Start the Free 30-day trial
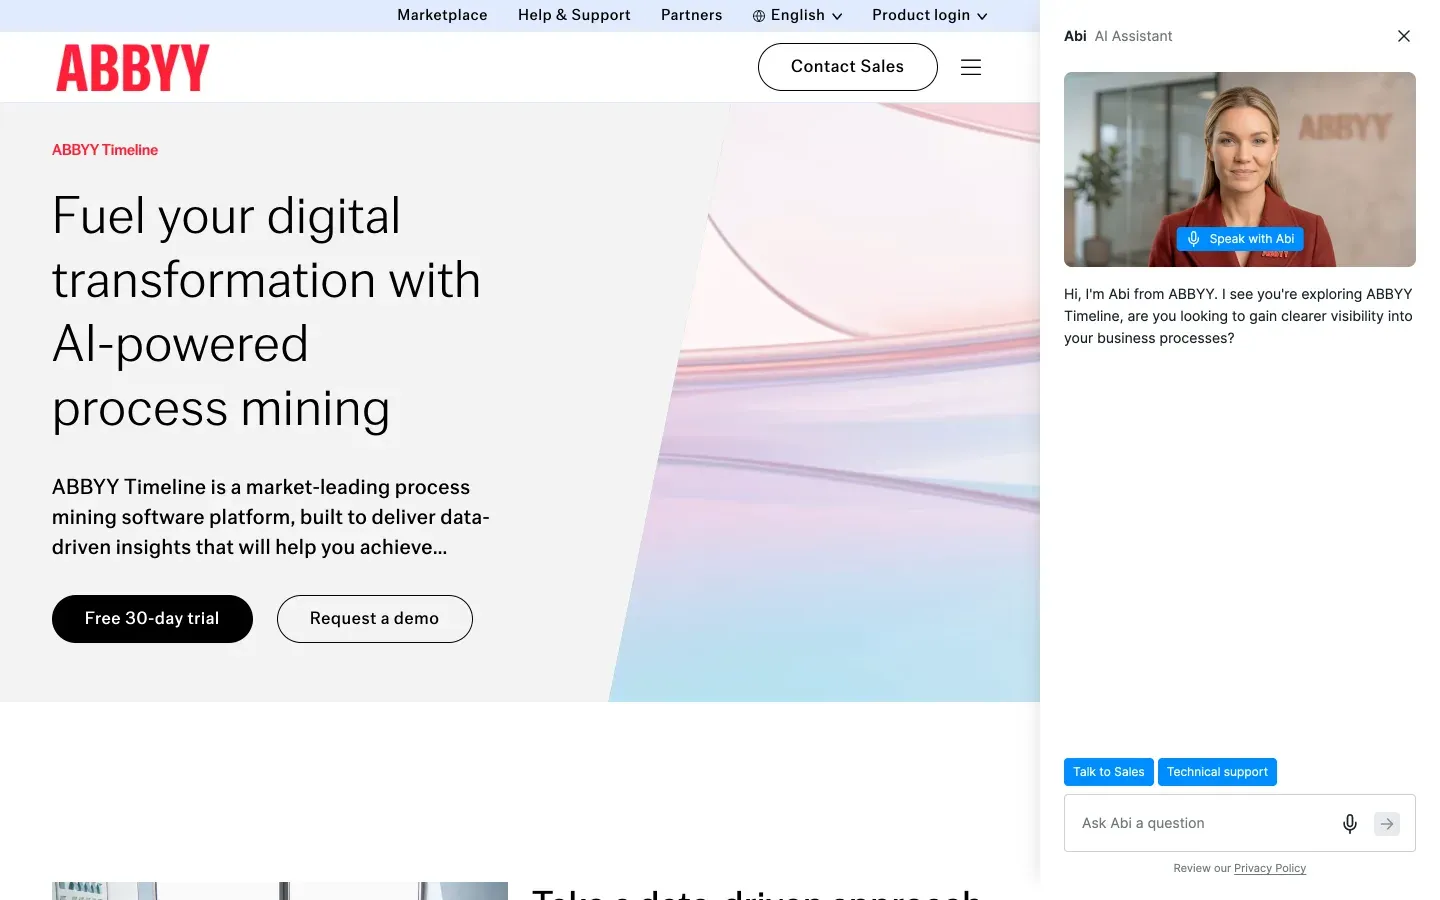Screen dimensions: 1440x900 tap(152, 619)
